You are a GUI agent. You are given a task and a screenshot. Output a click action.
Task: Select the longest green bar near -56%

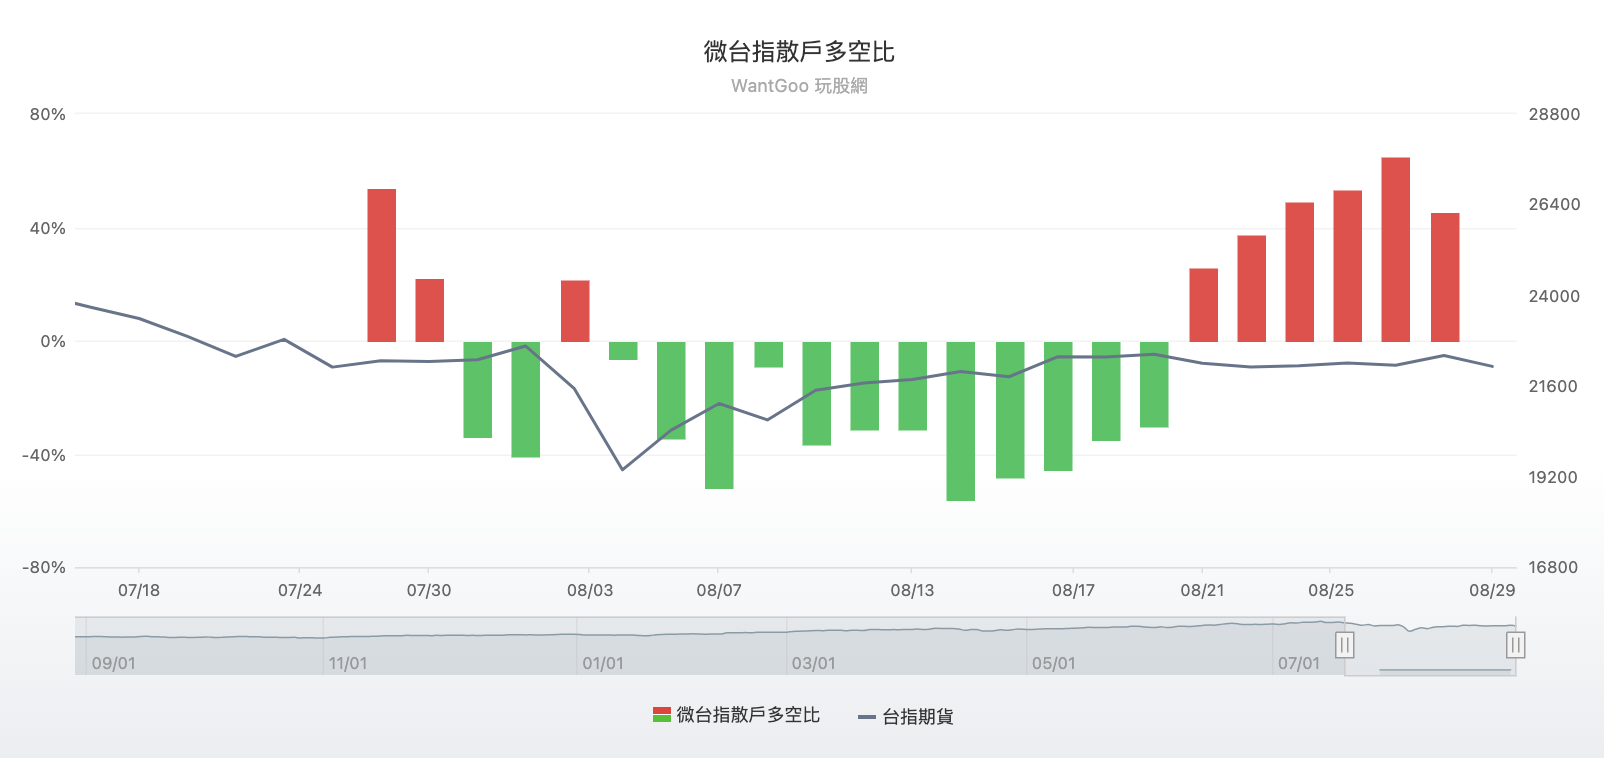tap(961, 421)
